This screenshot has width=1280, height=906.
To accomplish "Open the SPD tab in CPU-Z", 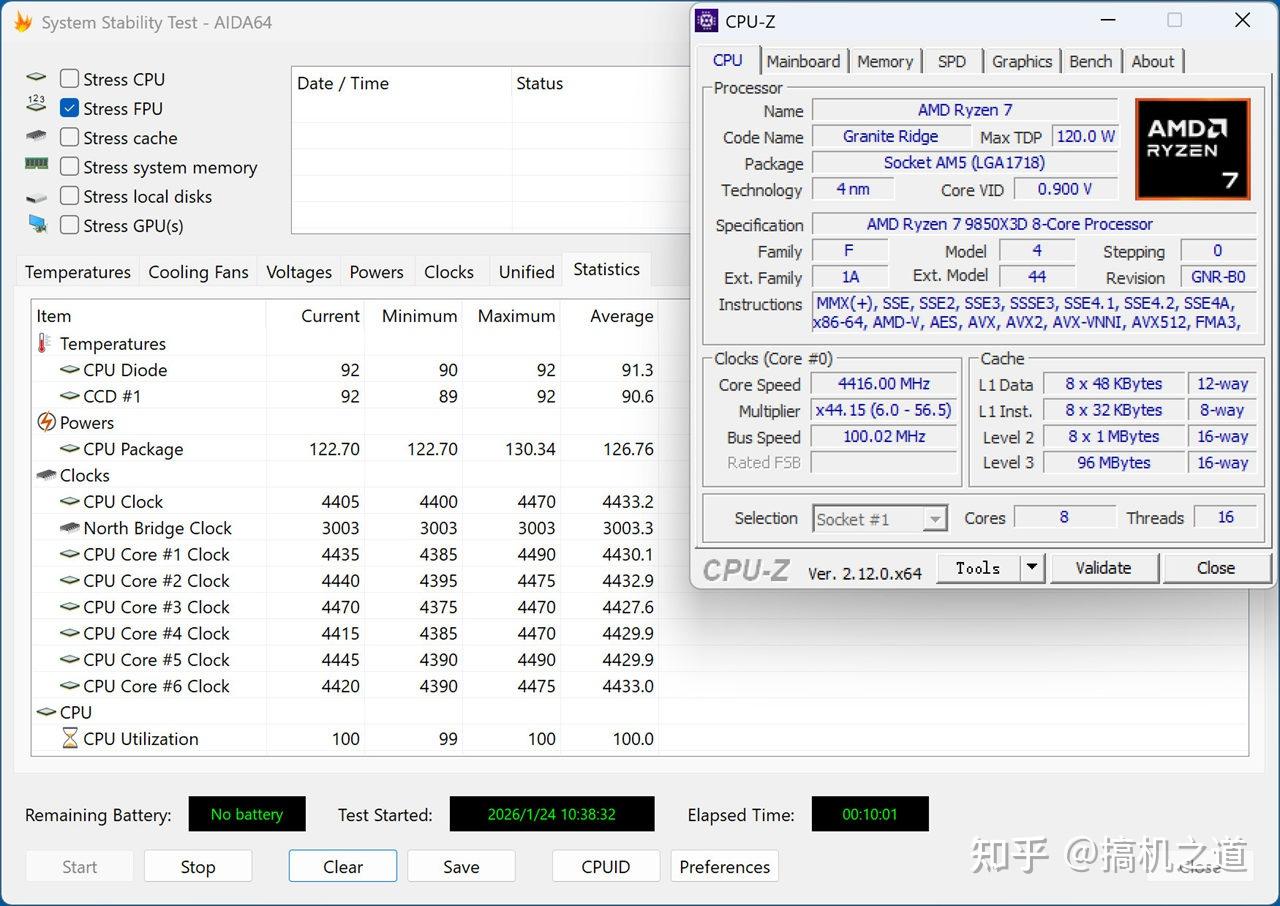I will (x=952, y=61).
